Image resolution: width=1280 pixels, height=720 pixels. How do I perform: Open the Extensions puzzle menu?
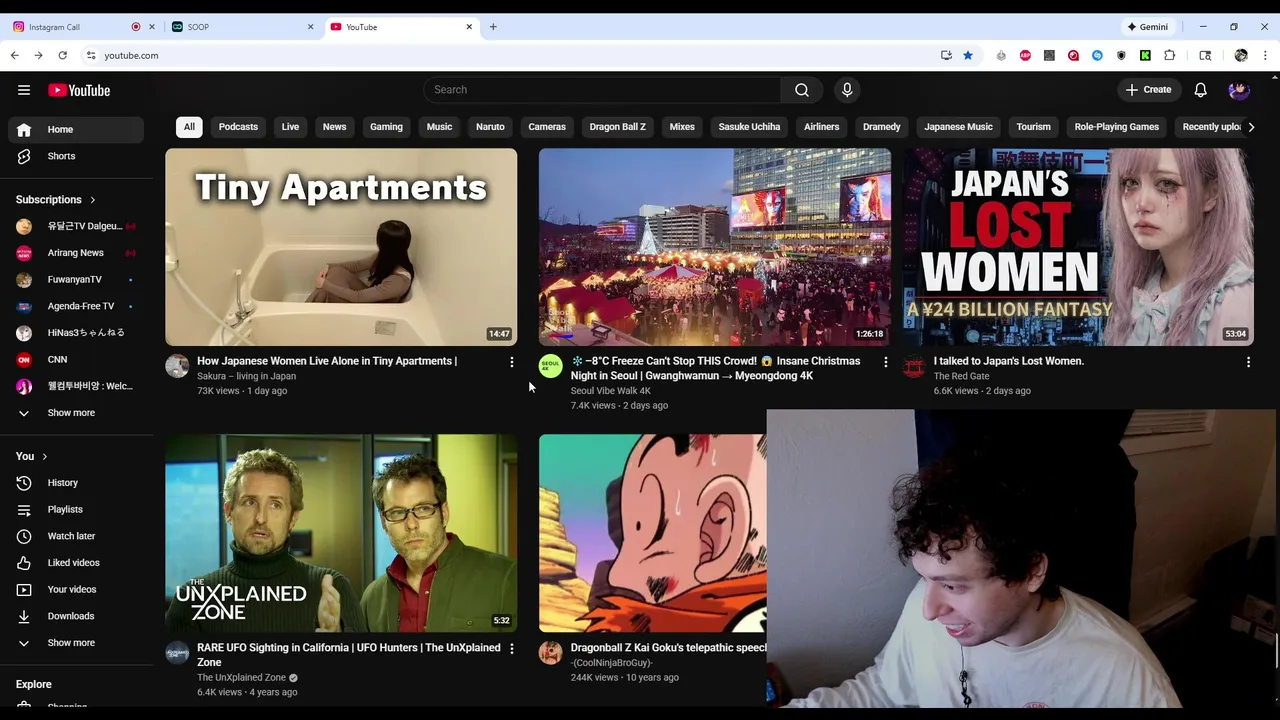click(x=1169, y=56)
